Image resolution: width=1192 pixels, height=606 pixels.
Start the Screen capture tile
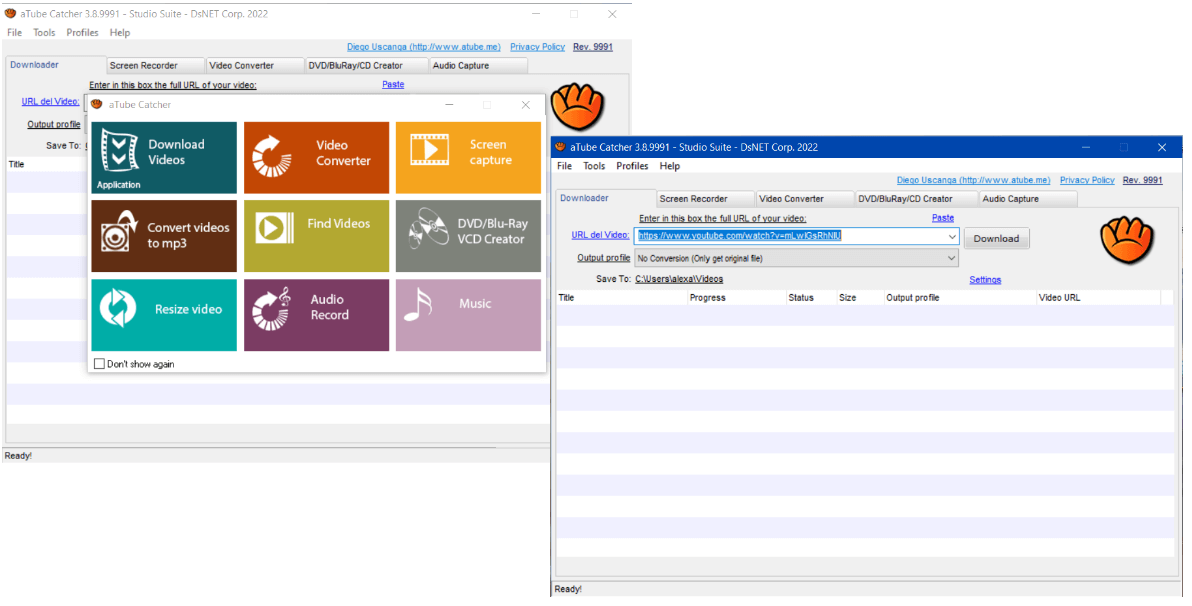468,157
